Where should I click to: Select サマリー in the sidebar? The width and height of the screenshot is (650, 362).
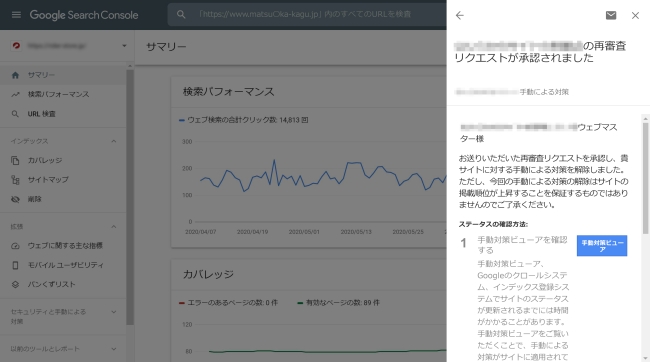pos(63,75)
